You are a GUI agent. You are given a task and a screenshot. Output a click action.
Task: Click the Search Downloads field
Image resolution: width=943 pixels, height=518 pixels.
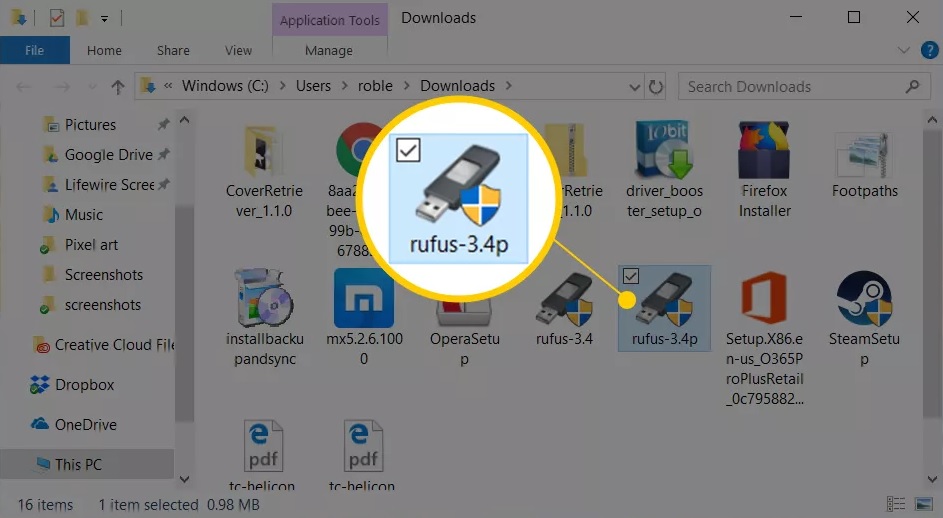pyautogui.click(x=804, y=87)
